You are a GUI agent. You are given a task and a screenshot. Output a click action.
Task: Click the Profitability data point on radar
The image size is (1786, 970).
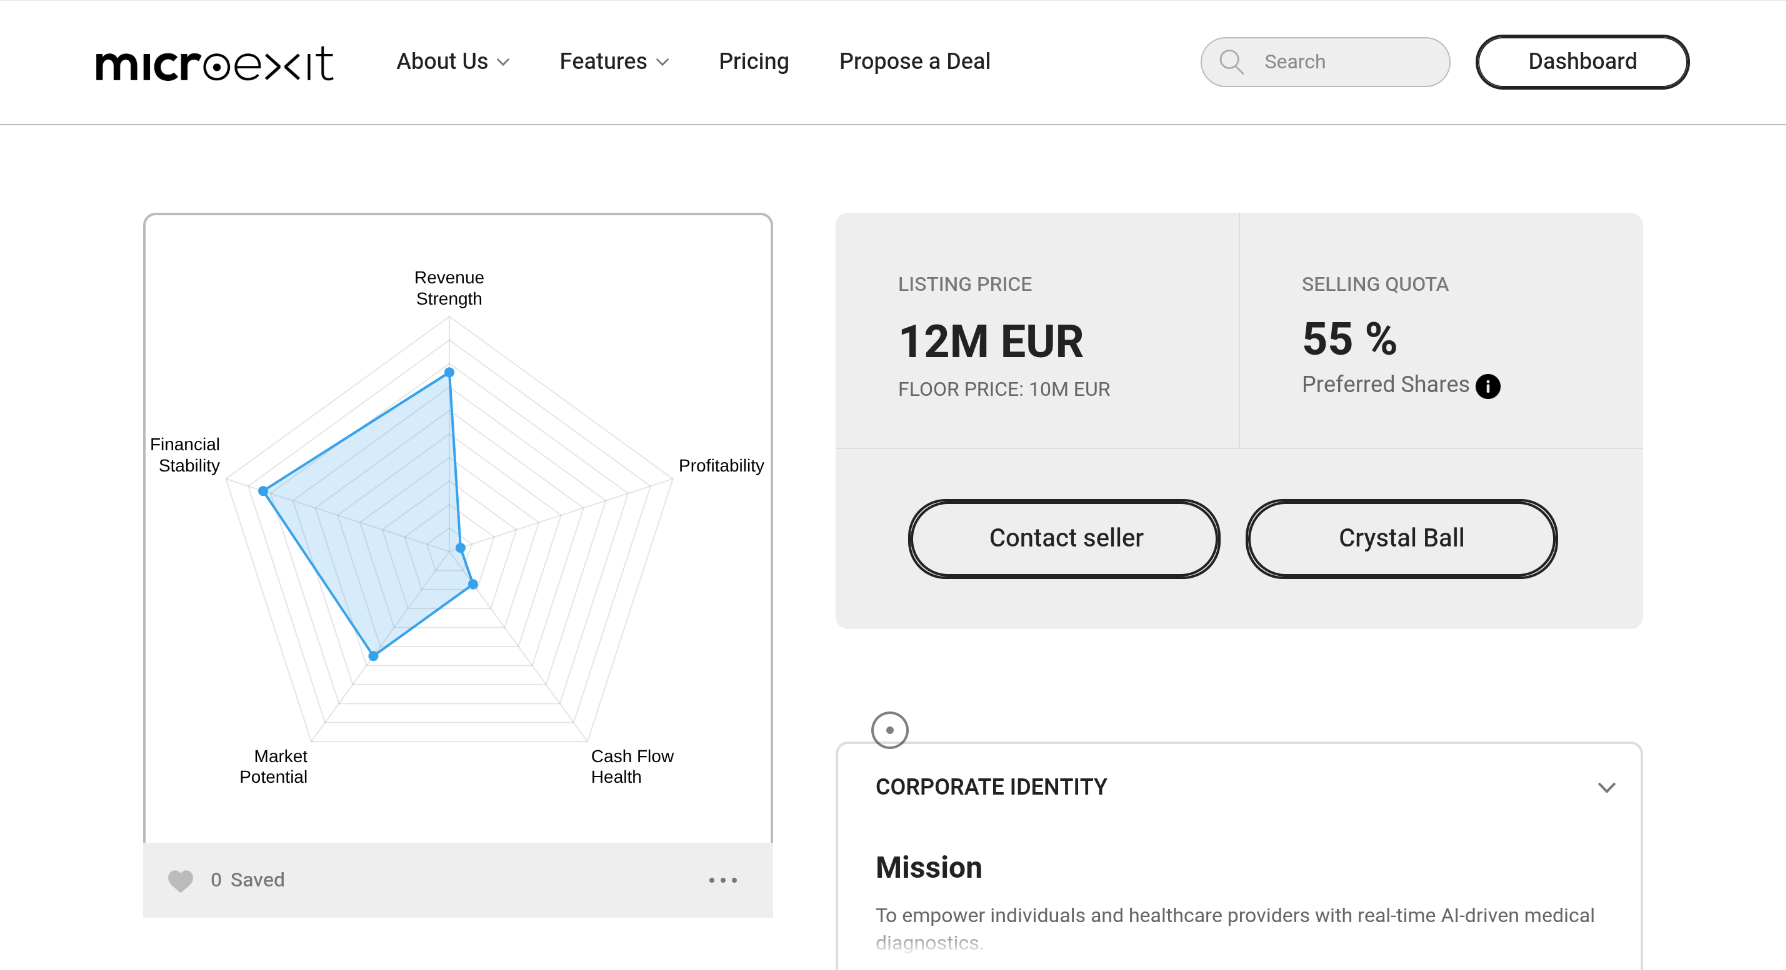point(461,548)
